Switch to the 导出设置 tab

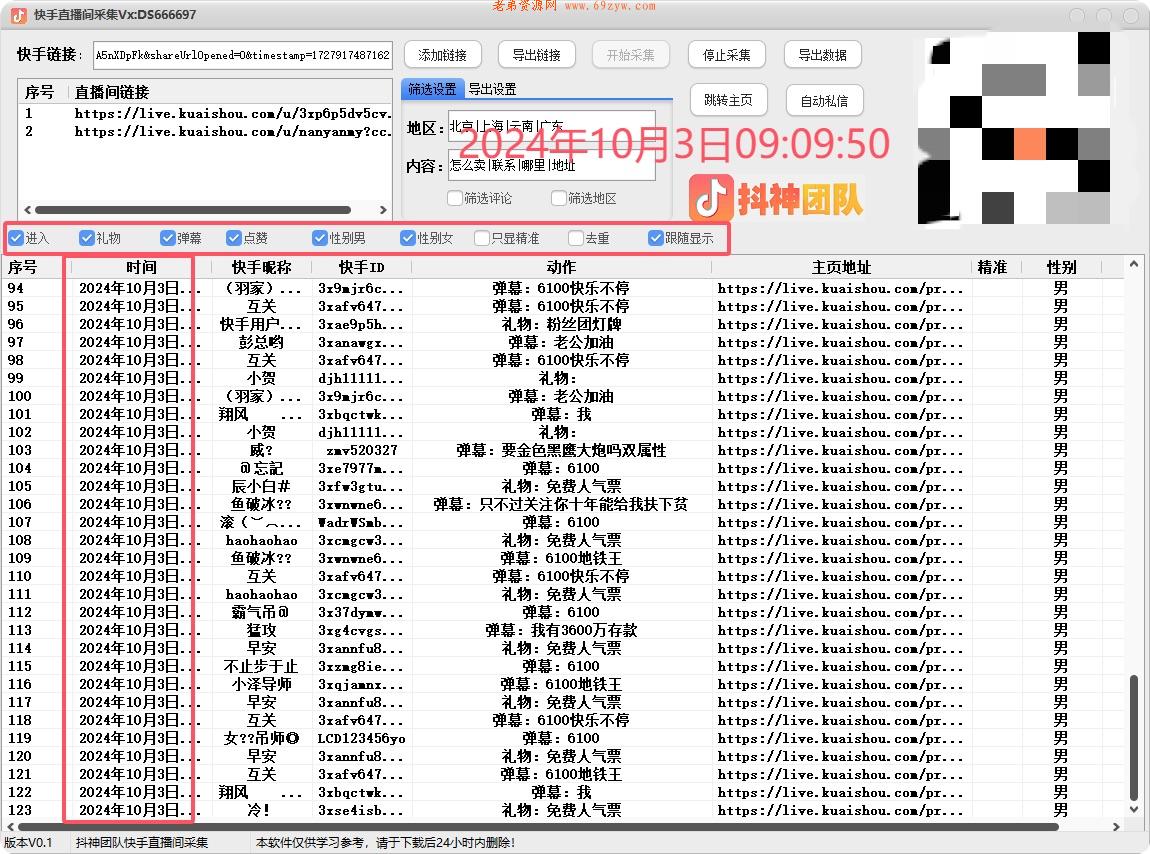(x=492, y=88)
